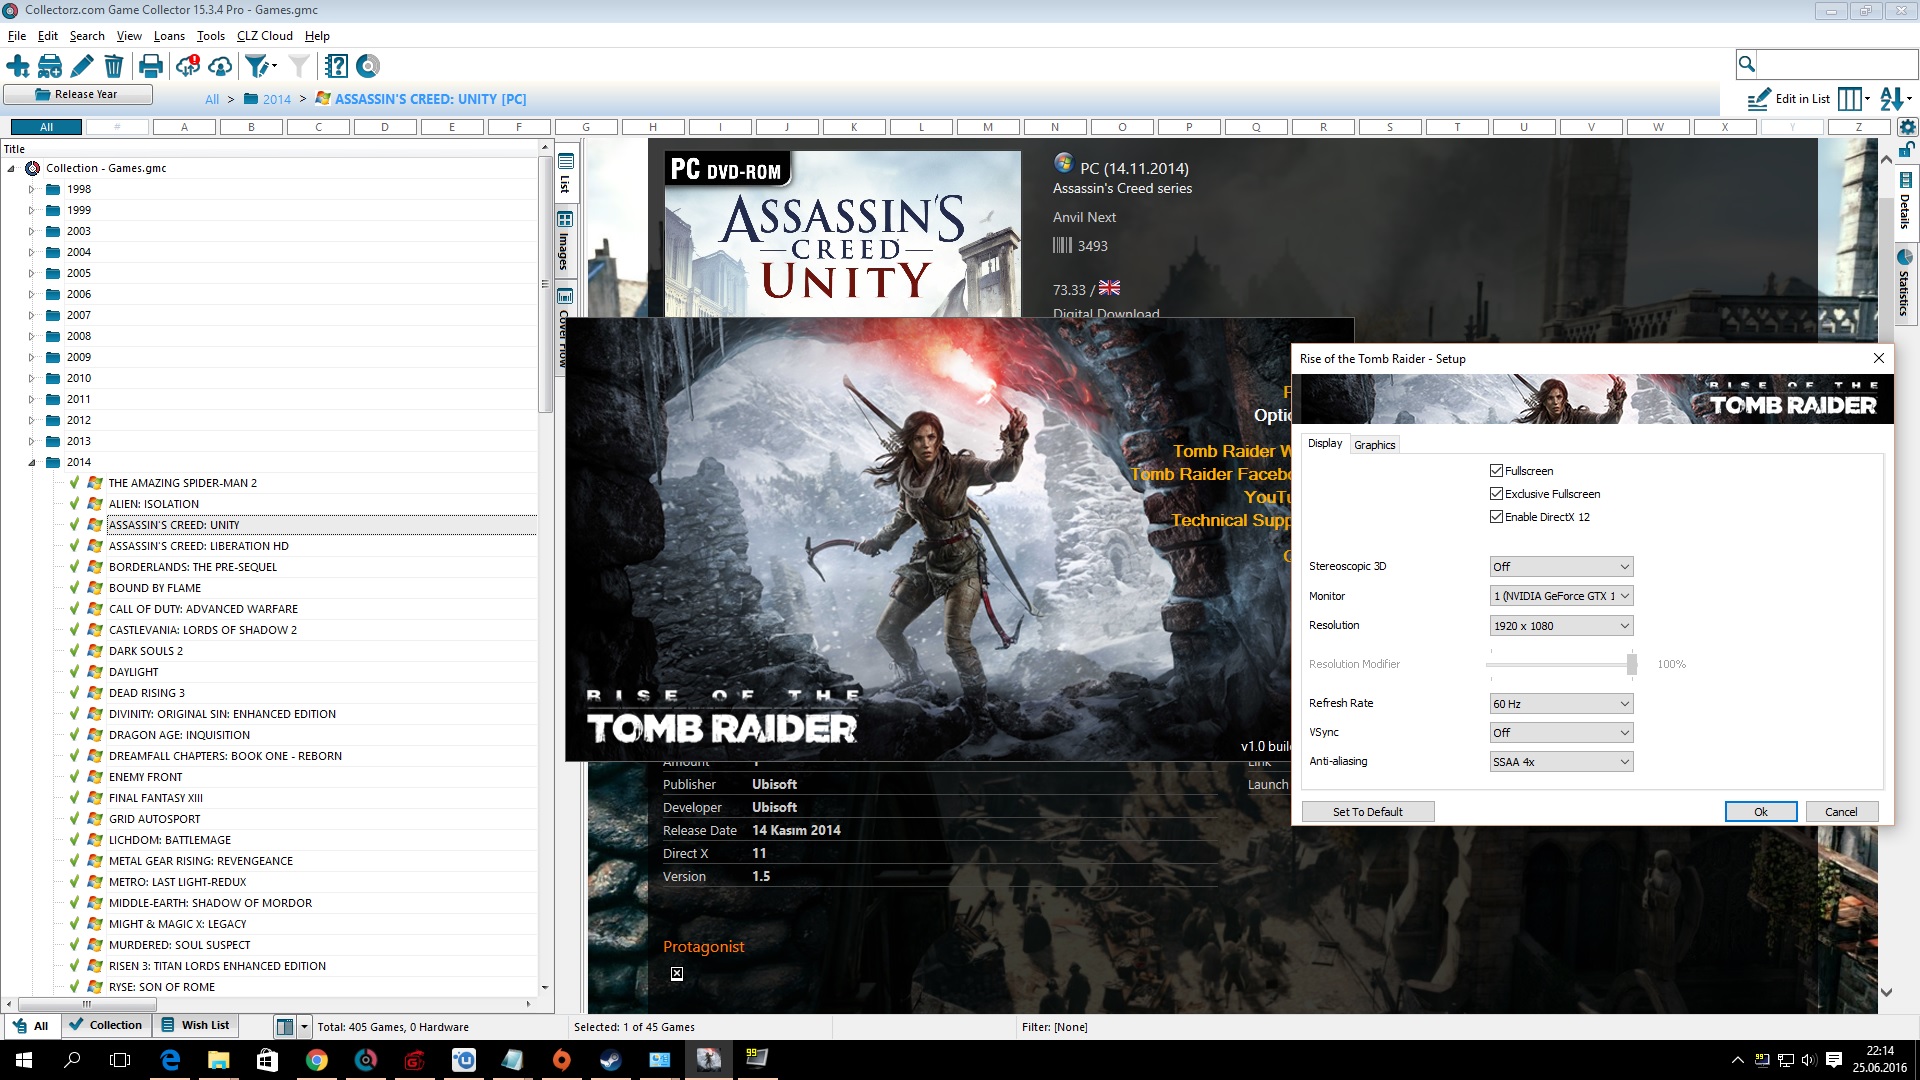Open the Resolution dropdown
This screenshot has width=1920, height=1080.
pyautogui.click(x=1561, y=626)
